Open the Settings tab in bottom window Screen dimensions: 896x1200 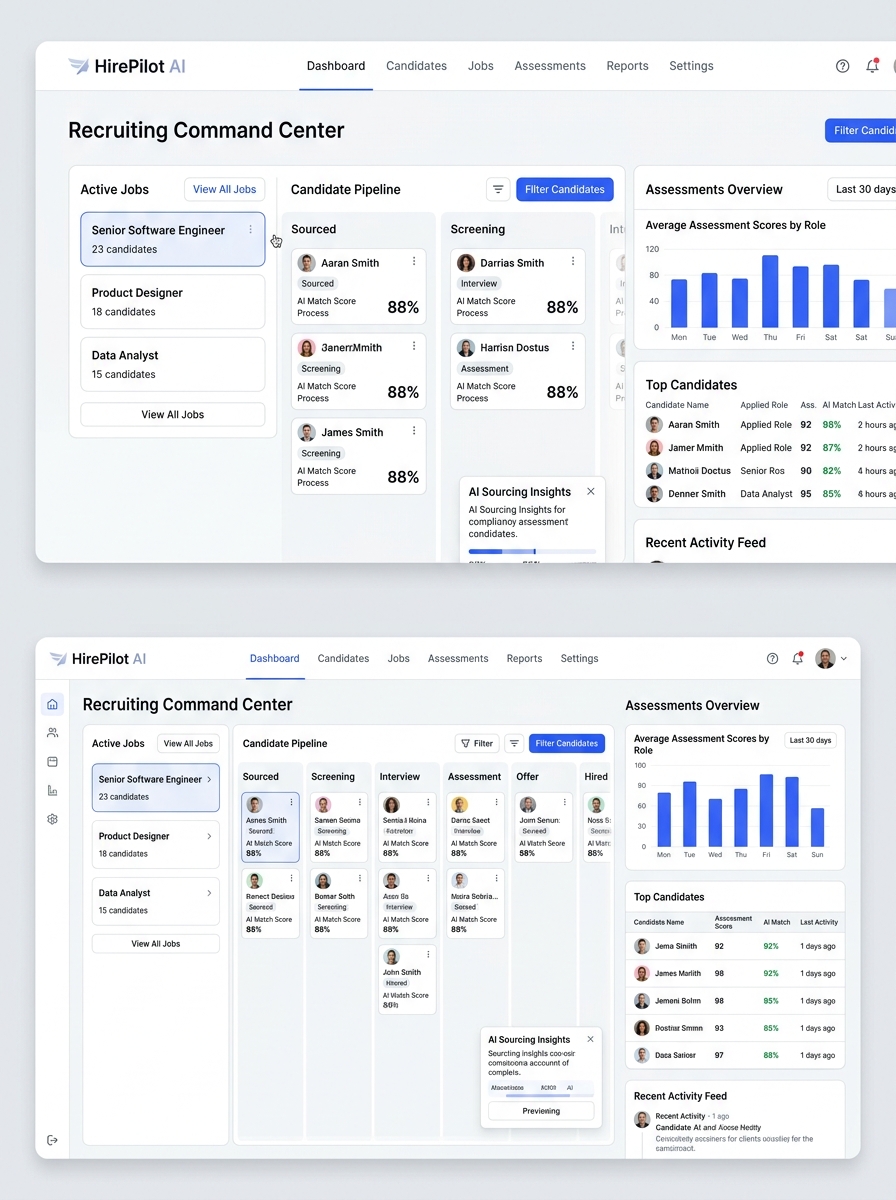coord(579,659)
